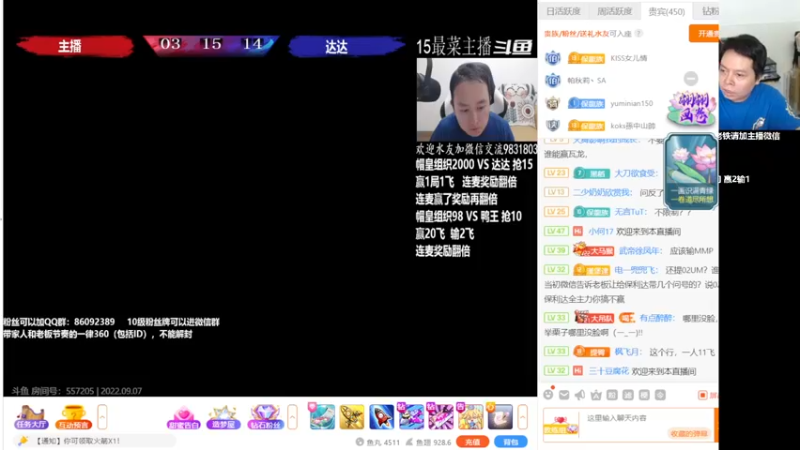
Task: Select the golden wing gift icon
Action: [x=352, y=416]
